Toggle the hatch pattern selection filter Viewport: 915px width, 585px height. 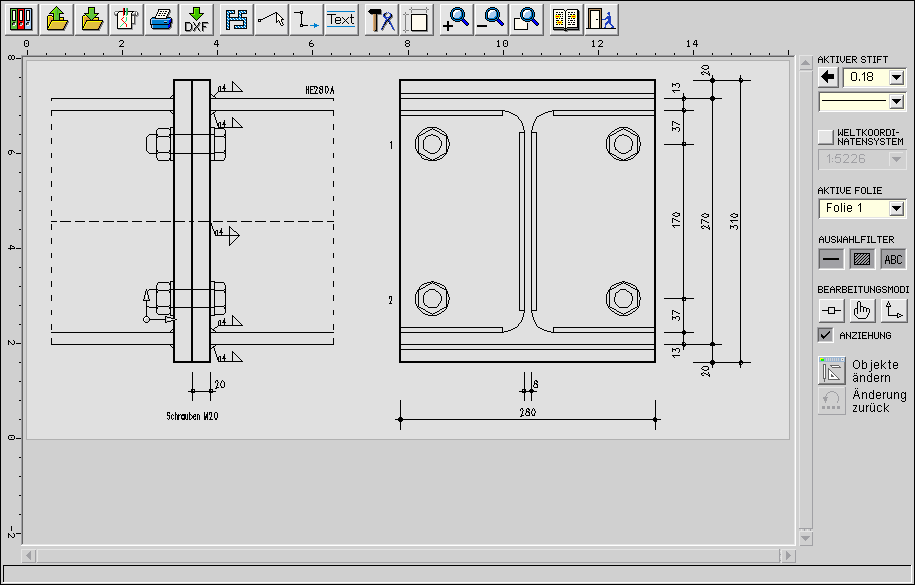(861, 259)
